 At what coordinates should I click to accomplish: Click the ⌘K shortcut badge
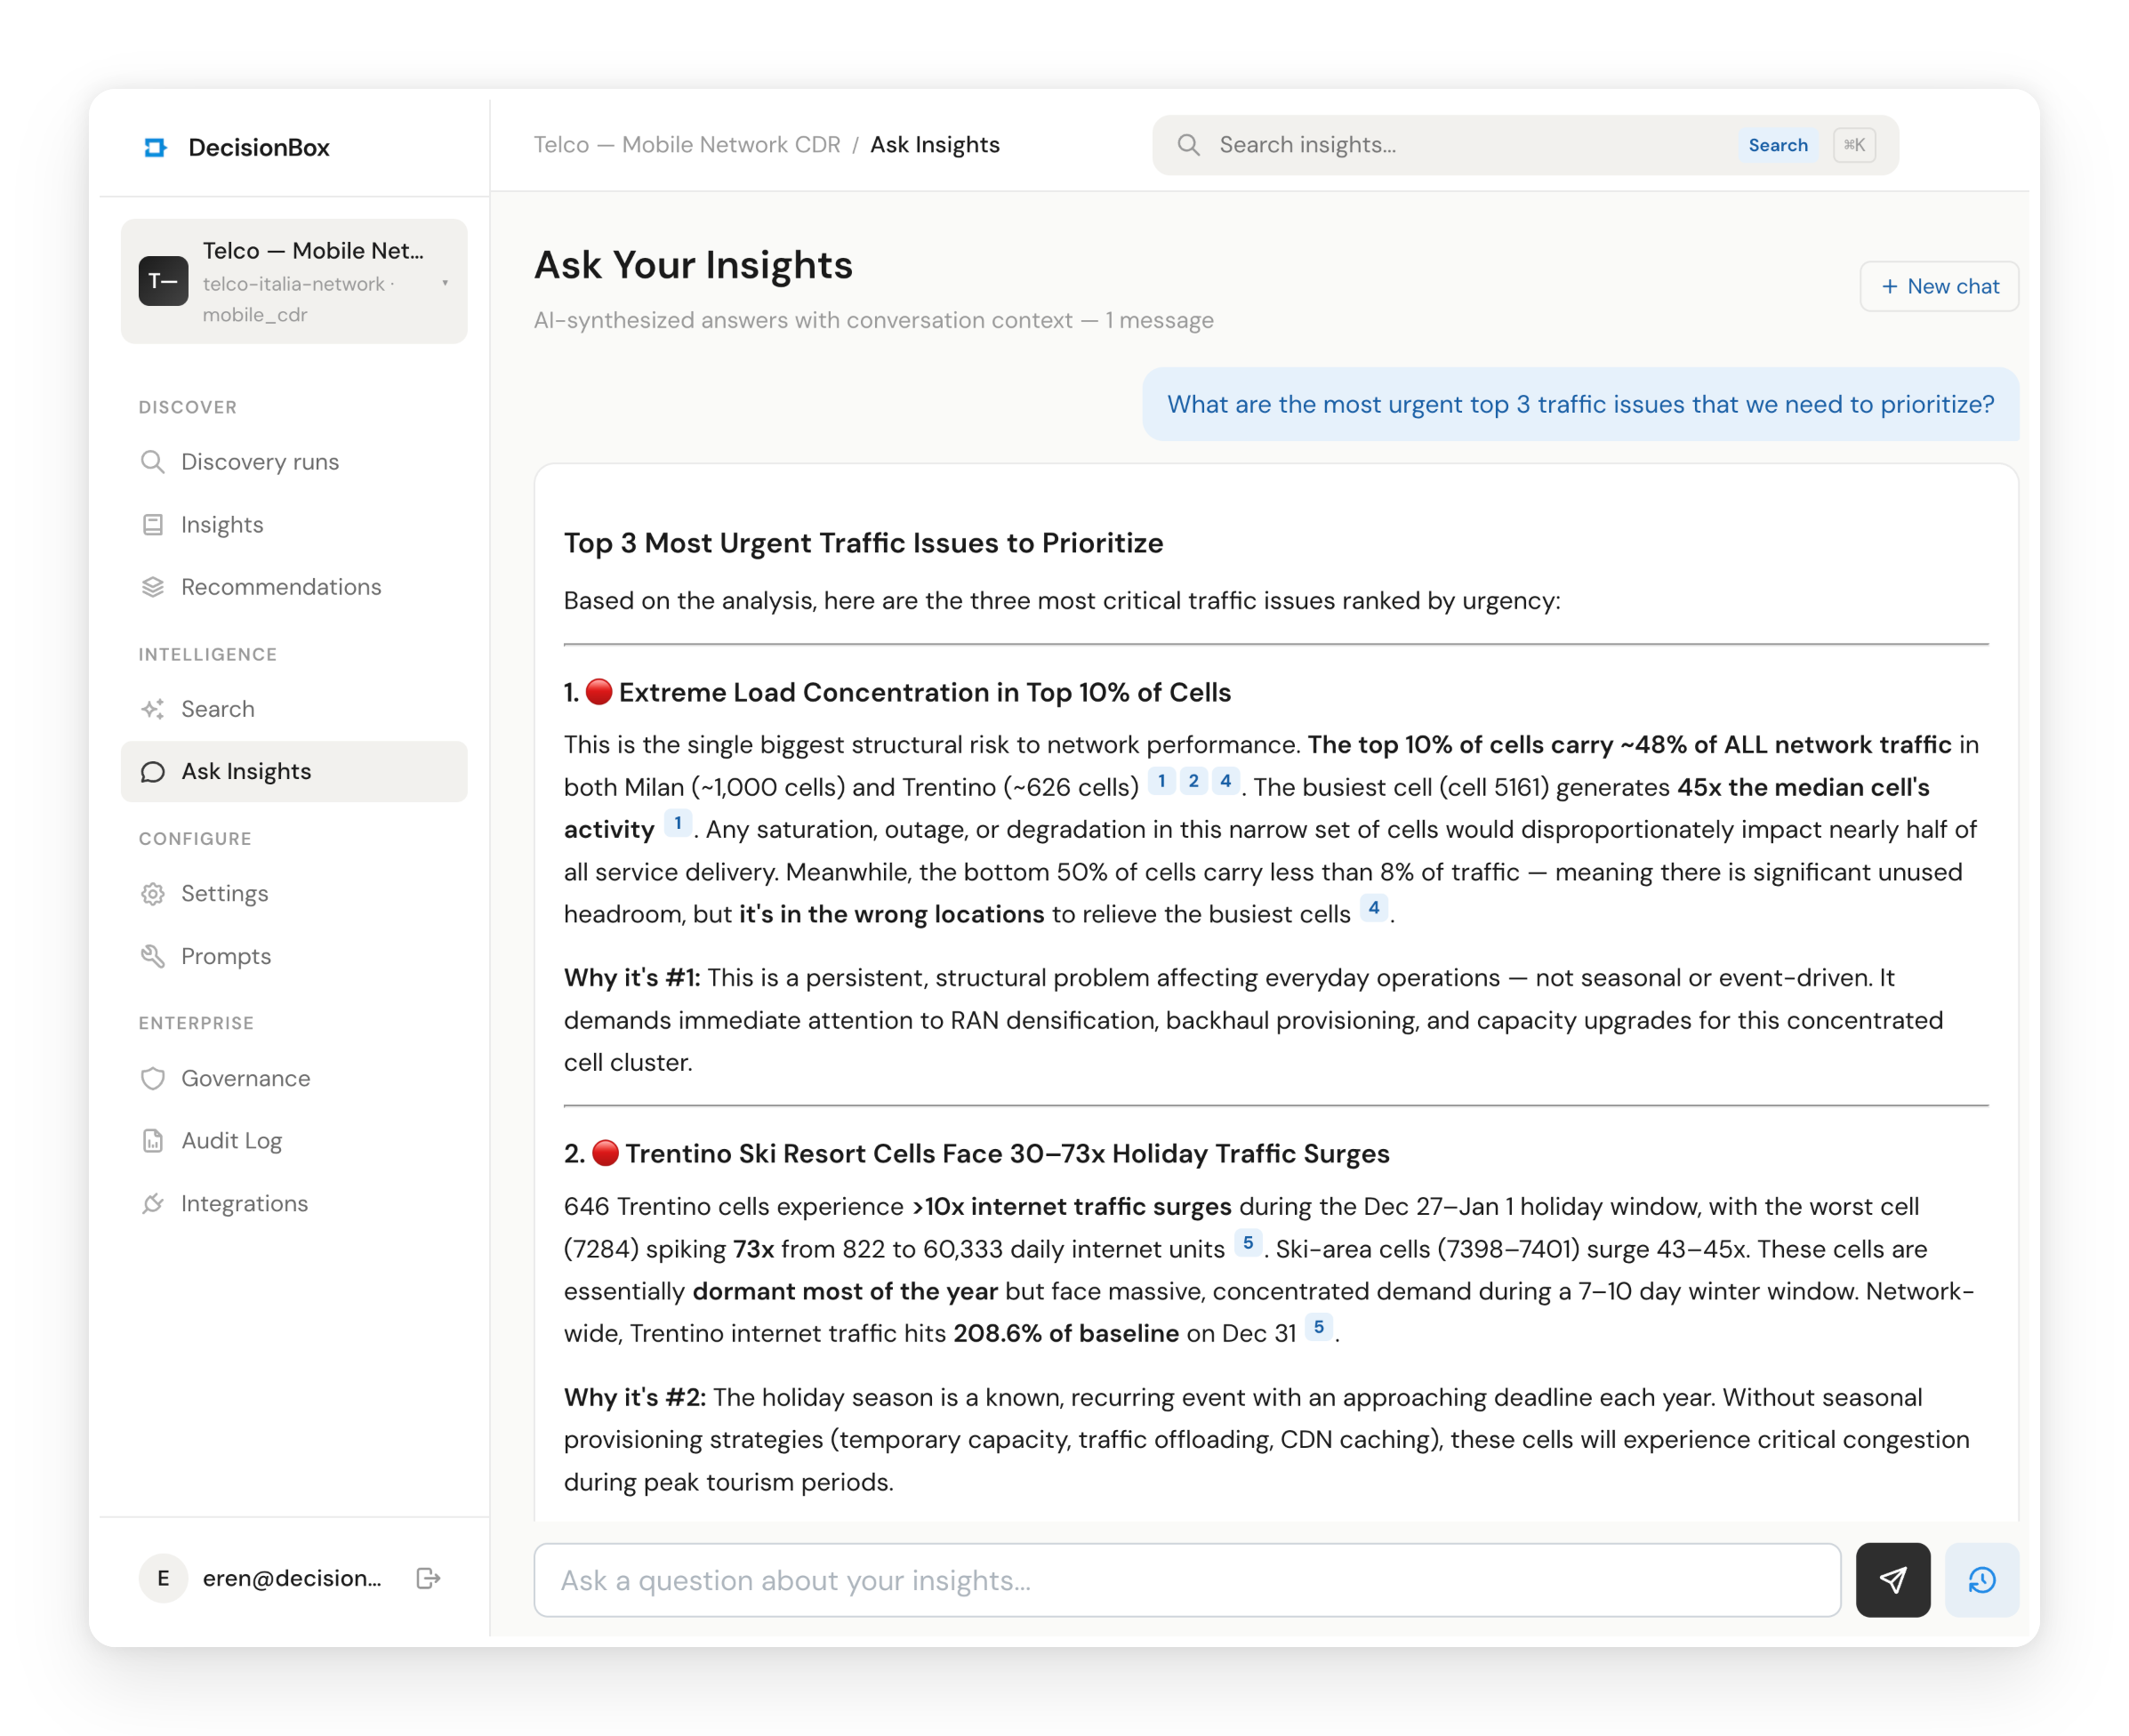(1853, 145)
